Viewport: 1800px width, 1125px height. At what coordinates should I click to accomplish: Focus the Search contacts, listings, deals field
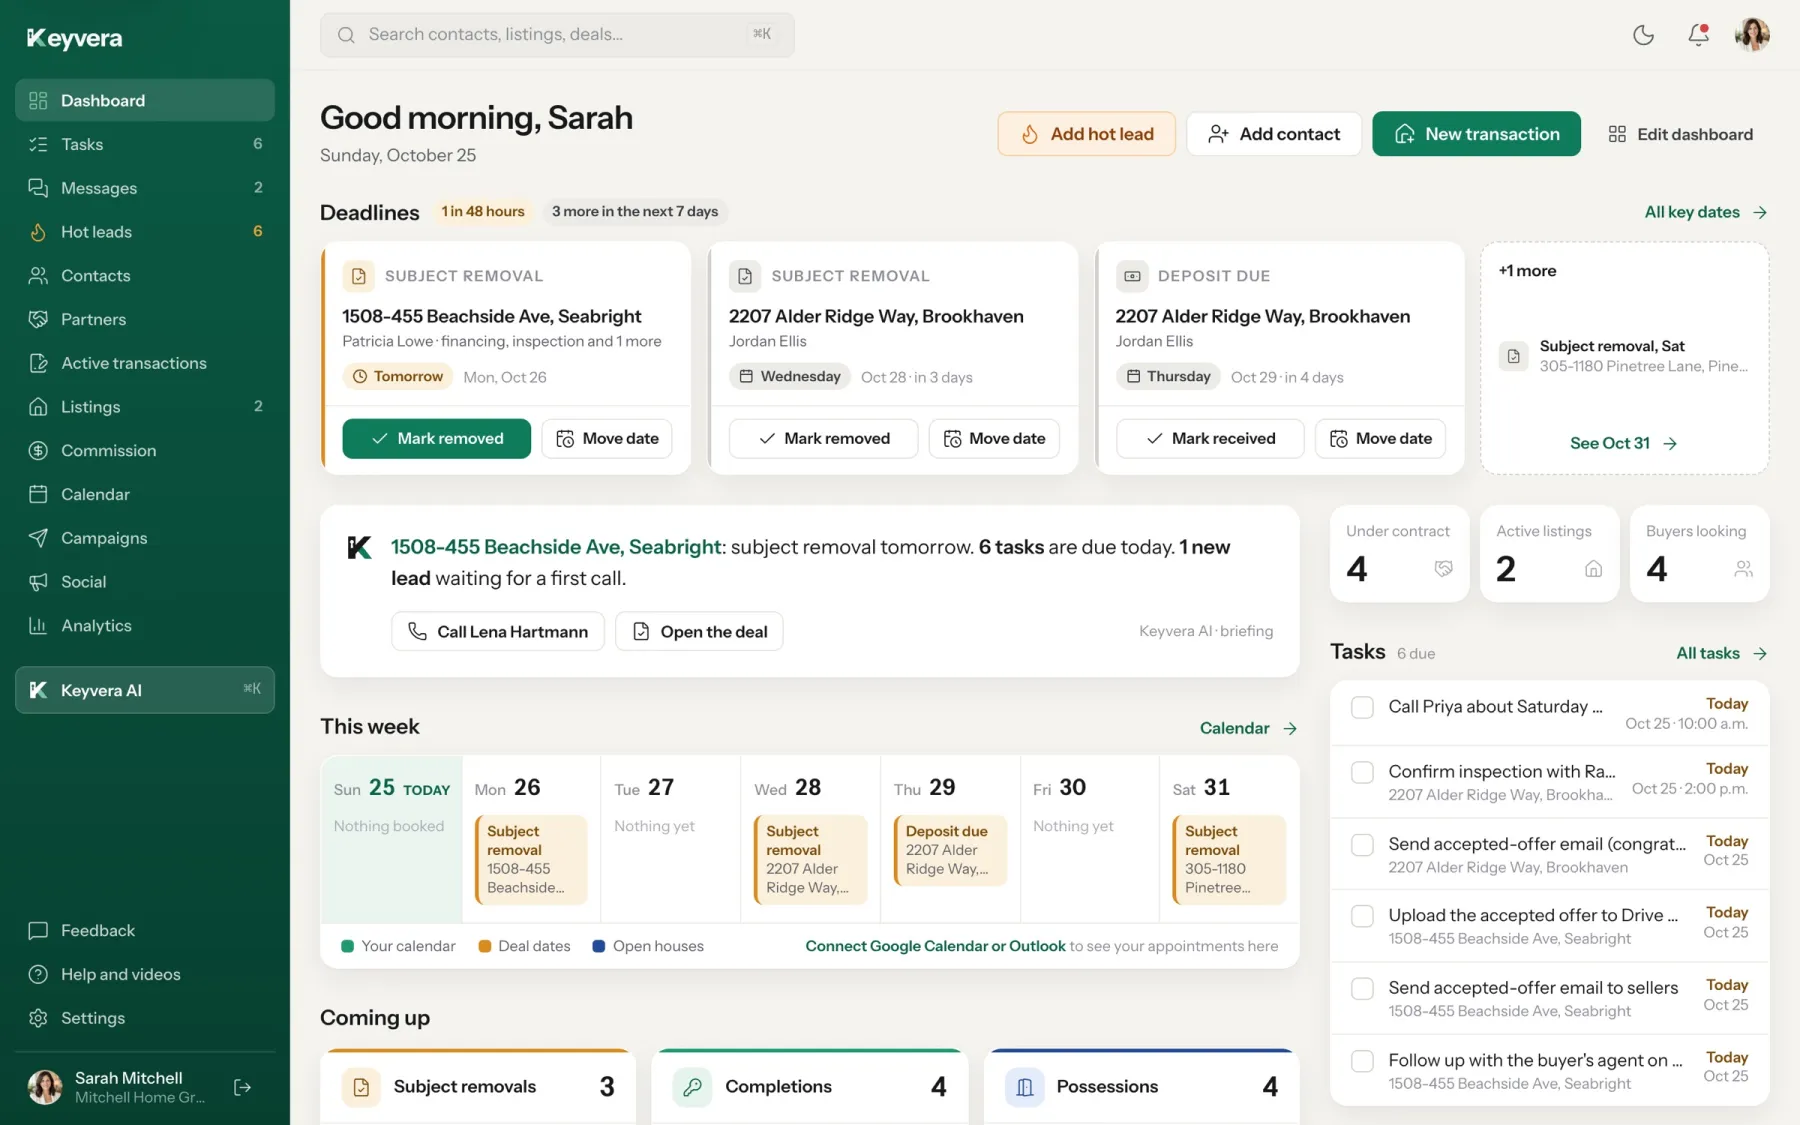557,35
